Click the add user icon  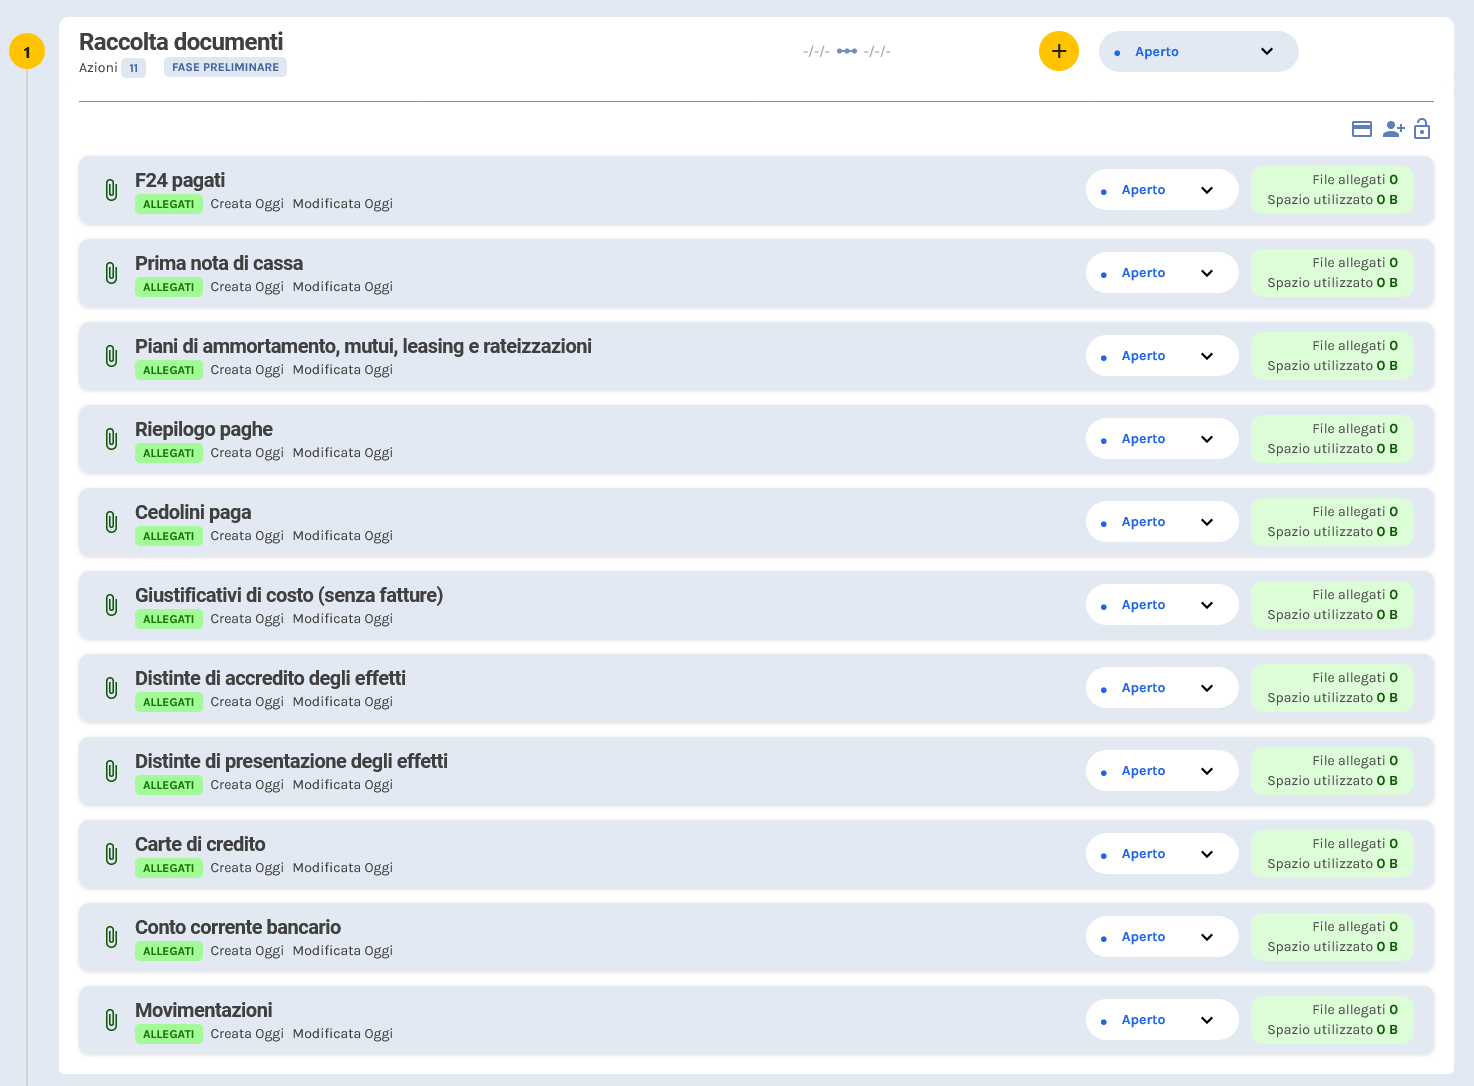(x=1393, y=129)
